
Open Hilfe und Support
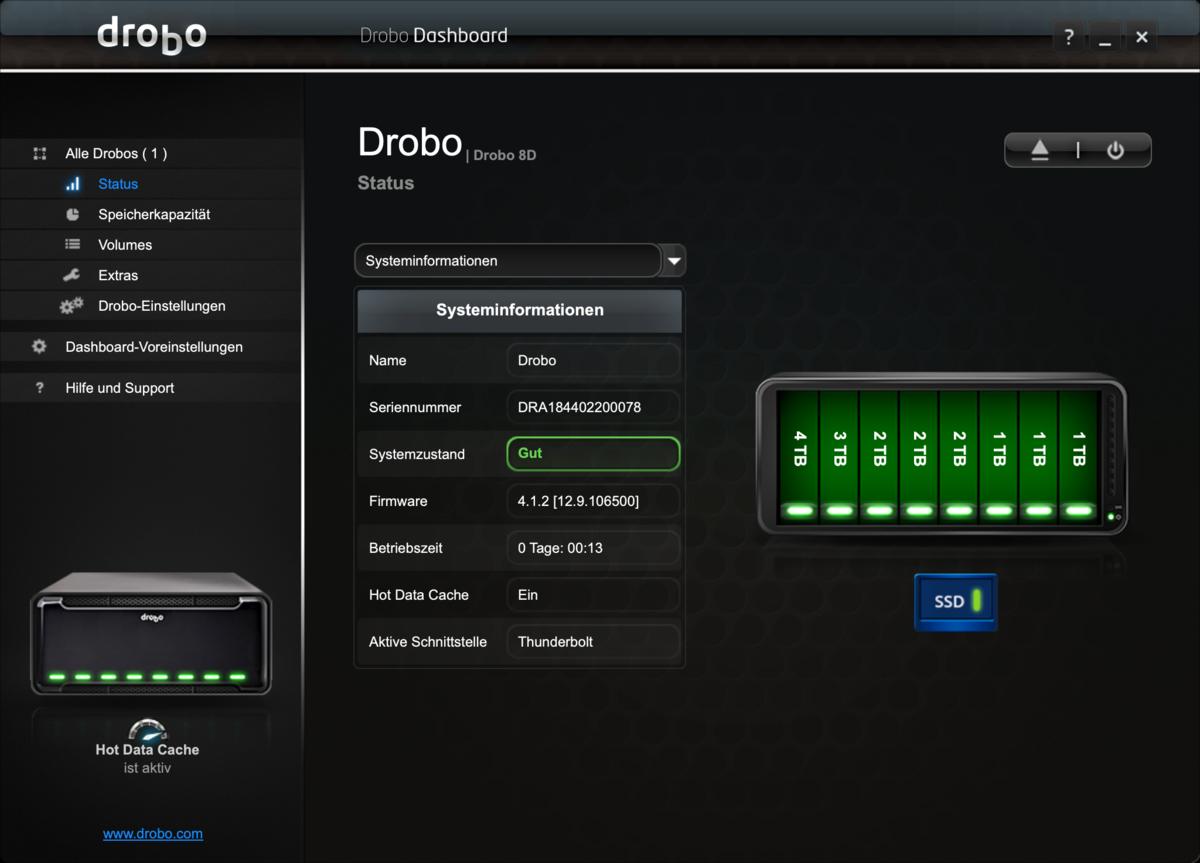[120, 388]
